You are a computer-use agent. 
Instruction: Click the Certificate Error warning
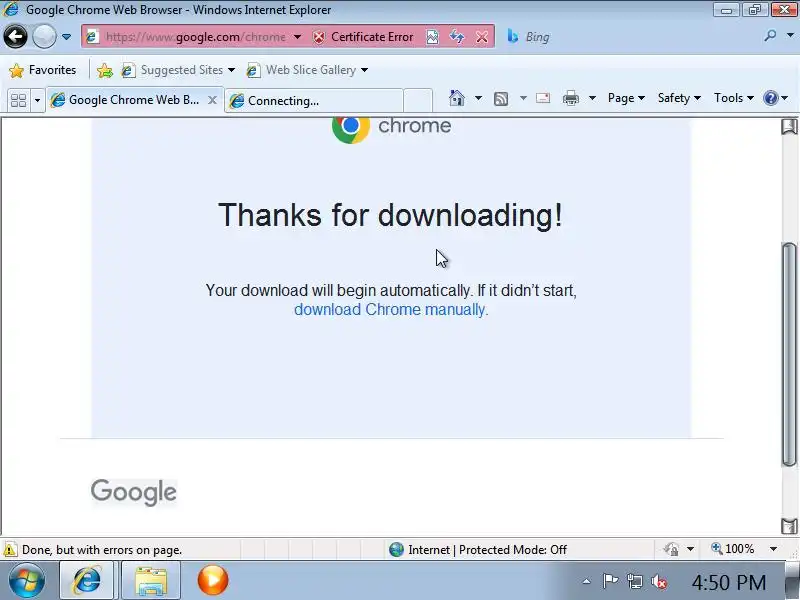363,37
